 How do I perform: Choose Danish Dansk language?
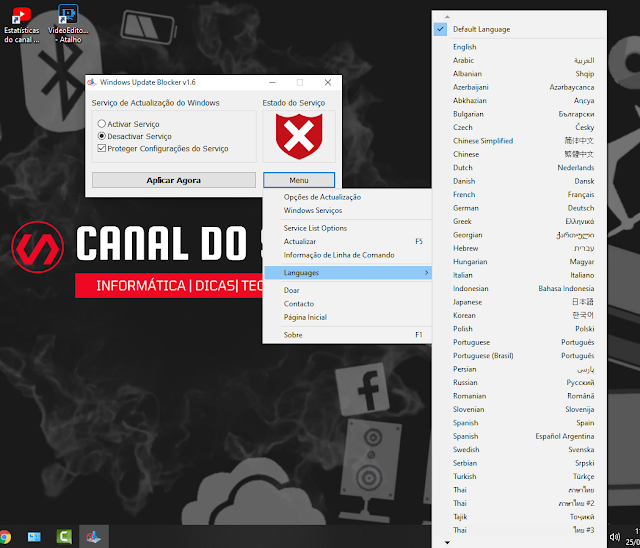pyautogui.click(x=519, y=181)
